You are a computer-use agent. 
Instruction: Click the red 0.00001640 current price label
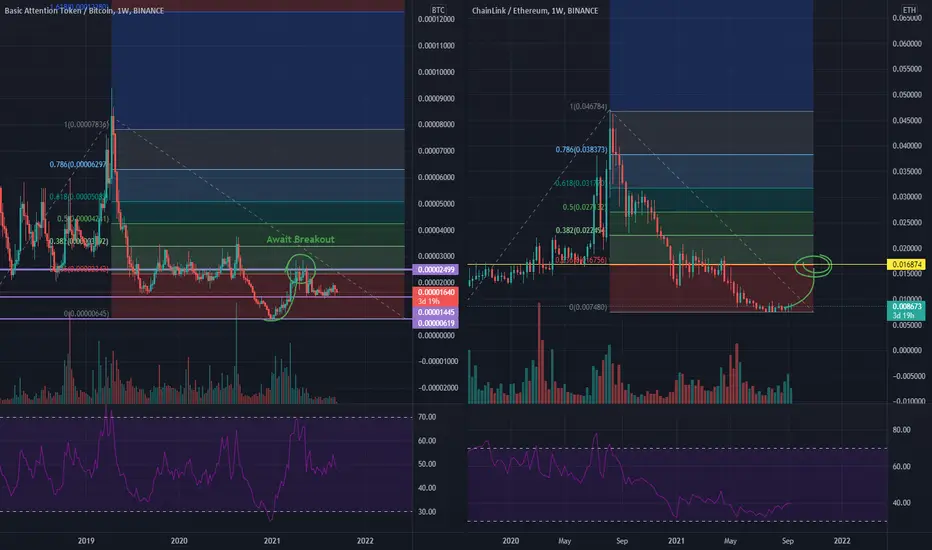[x=436, y=297]
